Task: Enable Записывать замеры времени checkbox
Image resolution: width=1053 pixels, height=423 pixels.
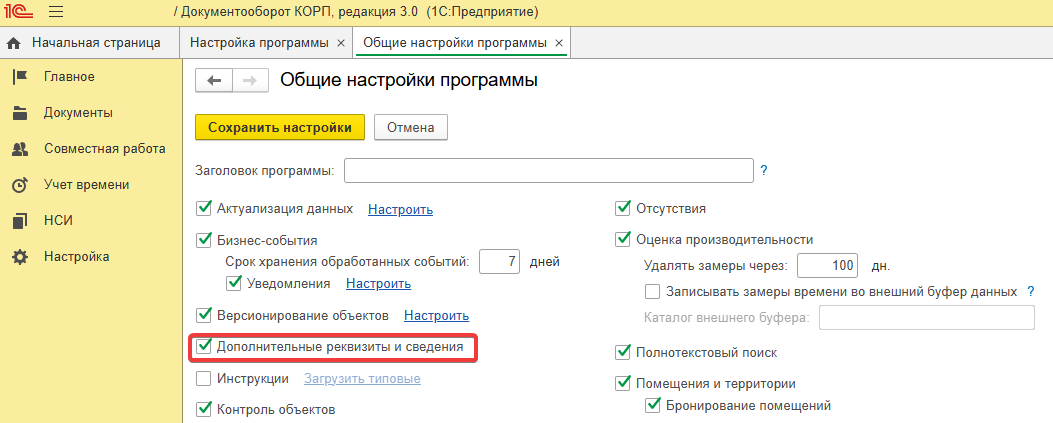Action: 652,291
